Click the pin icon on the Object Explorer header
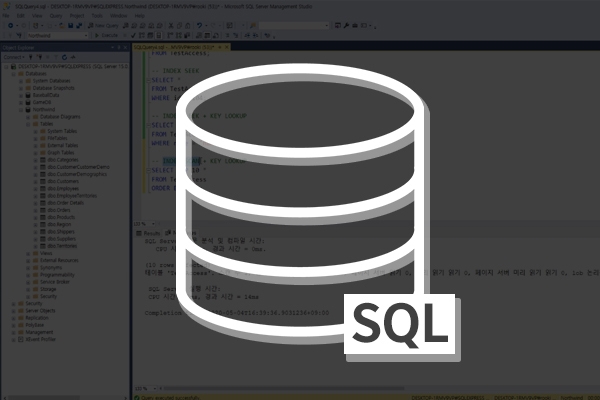600x400 pixels. coord(119,47)
